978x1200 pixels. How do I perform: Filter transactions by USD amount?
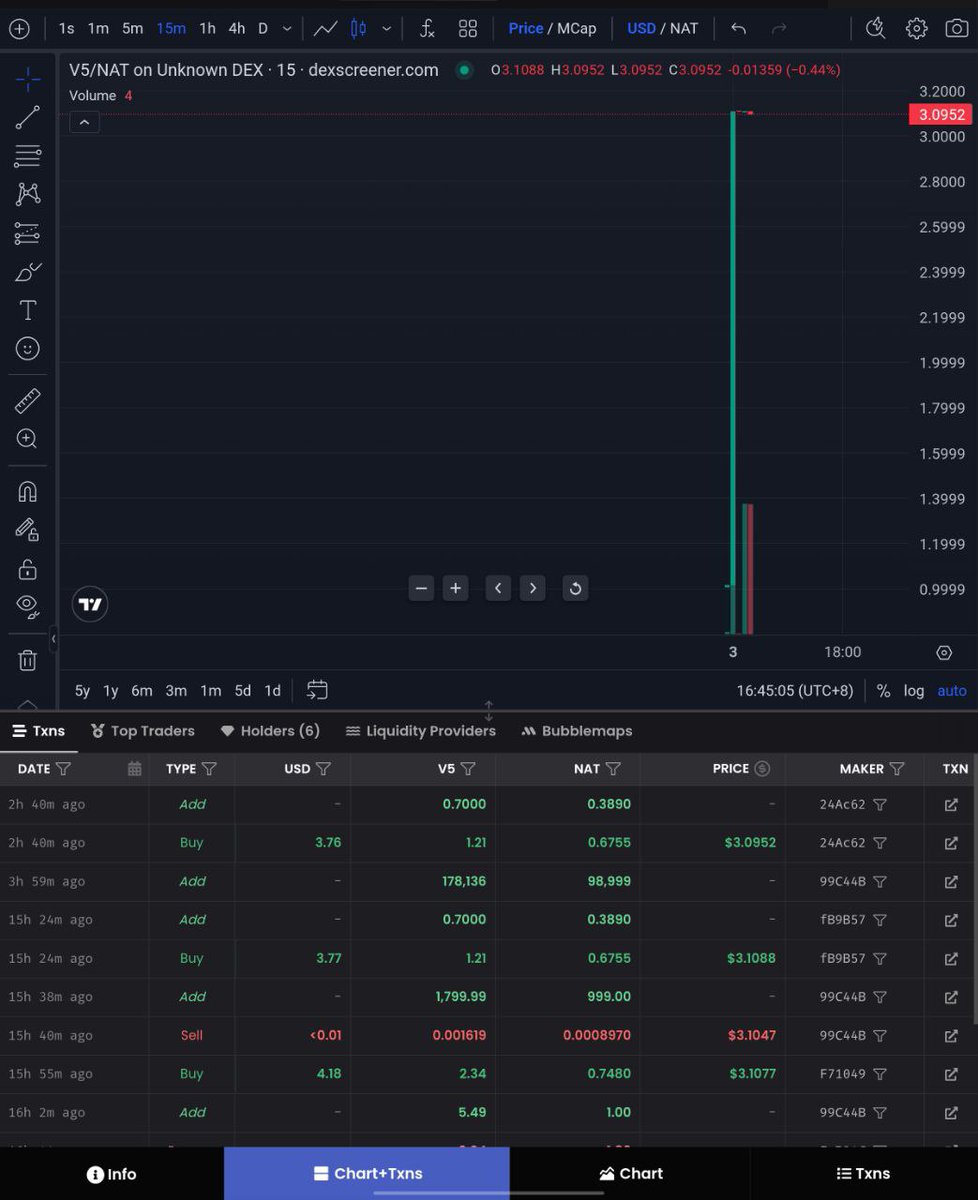click(323, 769)
